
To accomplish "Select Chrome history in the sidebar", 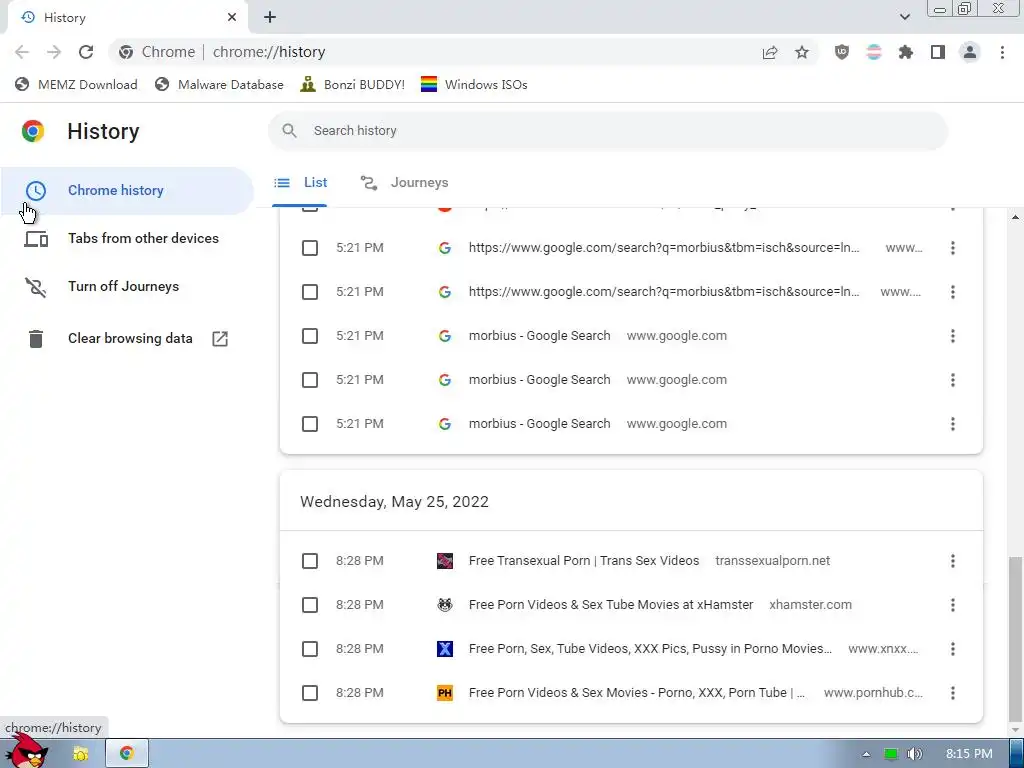I will pyautogui.click(x=127, y=191).
